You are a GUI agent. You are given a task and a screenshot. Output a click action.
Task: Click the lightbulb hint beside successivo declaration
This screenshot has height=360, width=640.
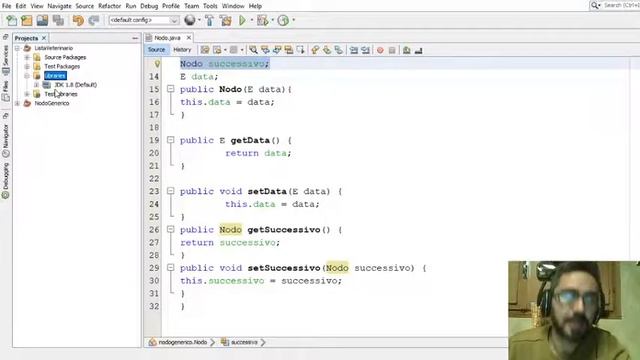tap(157, 64)
